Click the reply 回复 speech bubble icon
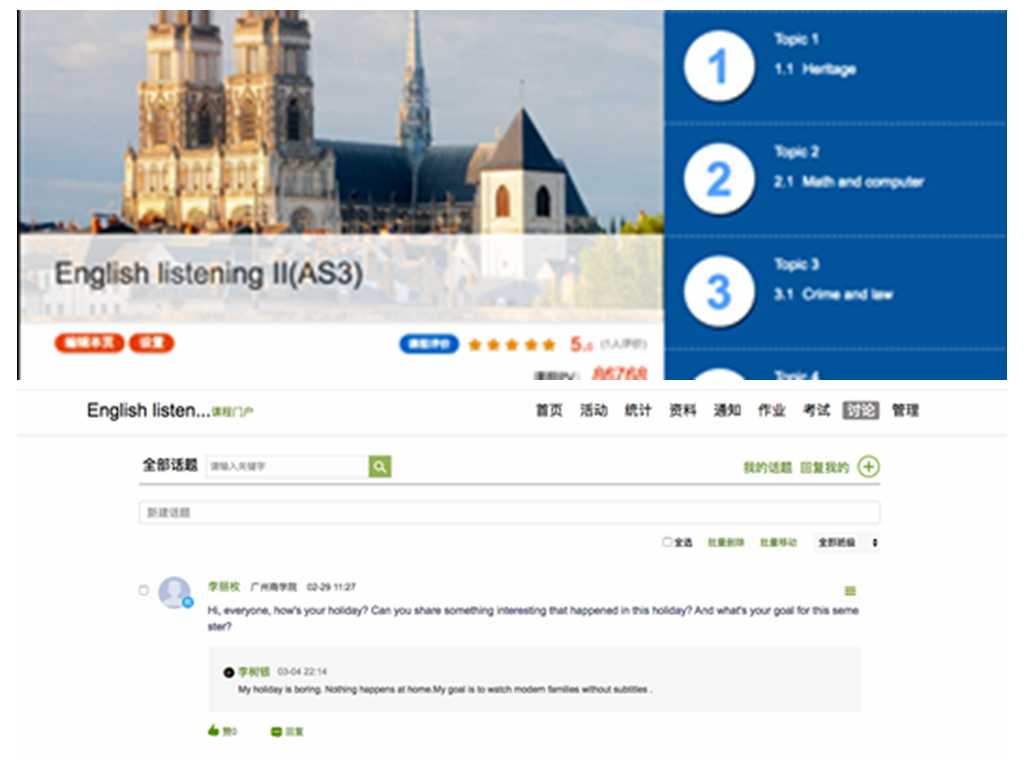1024x768 pixels. click(x=277, y=732)
